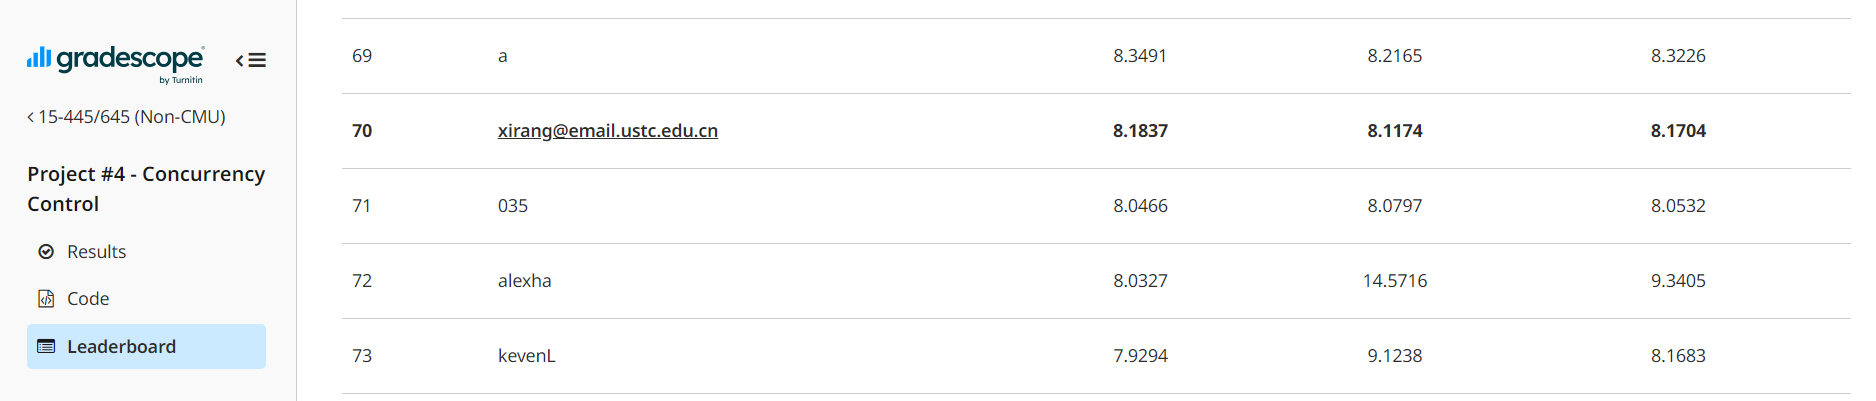Click the Code file icon
Screen dimensions: 1876x401
tap(46, 299)
